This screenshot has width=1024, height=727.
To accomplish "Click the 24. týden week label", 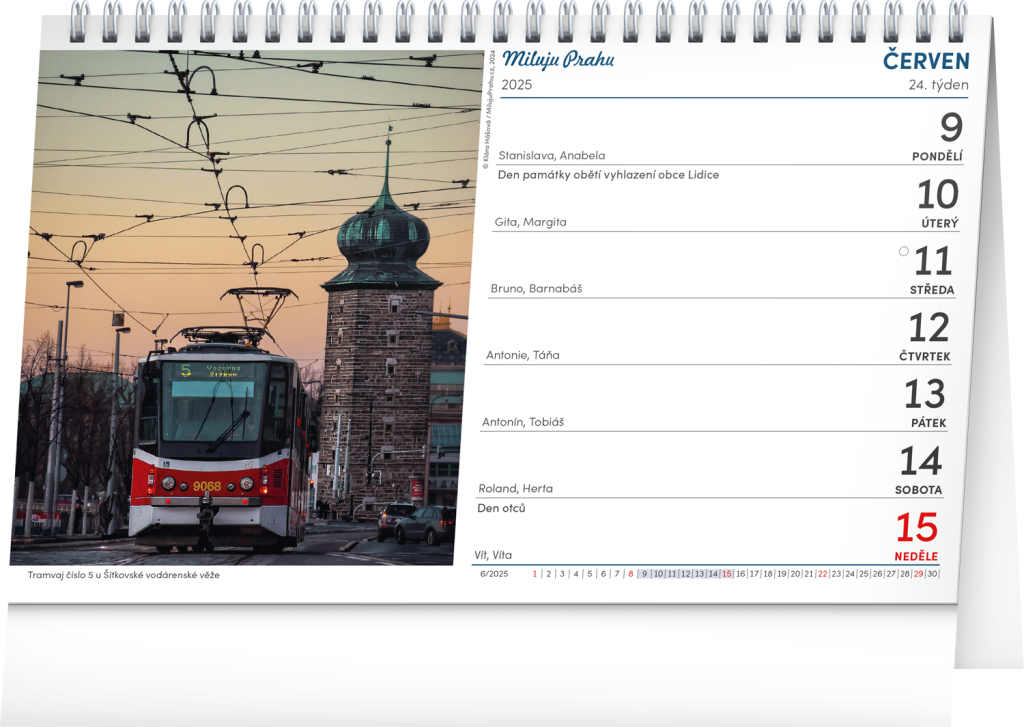I will (x=938, y=85).
